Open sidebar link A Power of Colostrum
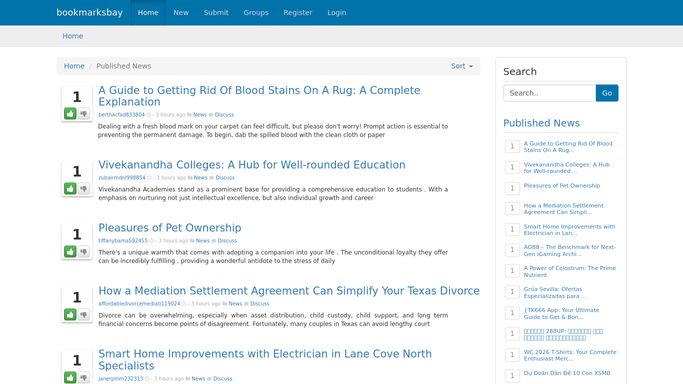This screenshot has width=683, height=384. (x=570, y=272)
